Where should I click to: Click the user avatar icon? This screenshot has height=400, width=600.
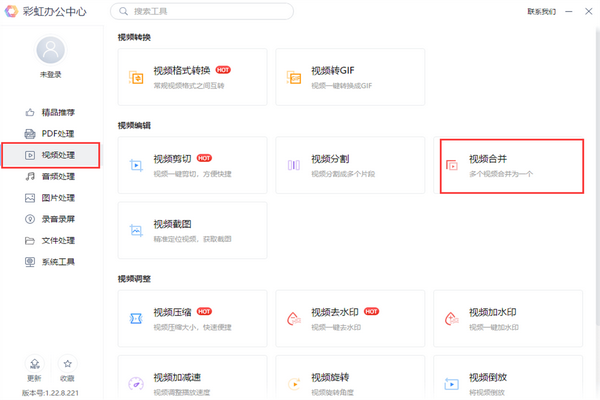tap(51, 50)
